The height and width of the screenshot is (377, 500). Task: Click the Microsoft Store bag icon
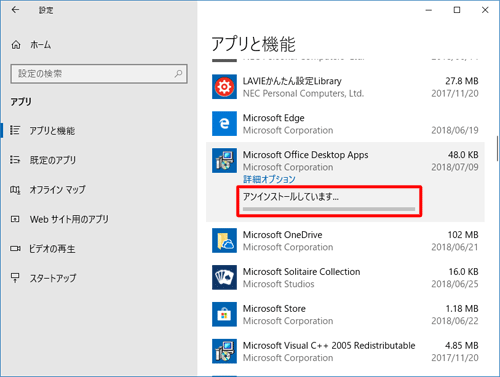tap(224, 314)
